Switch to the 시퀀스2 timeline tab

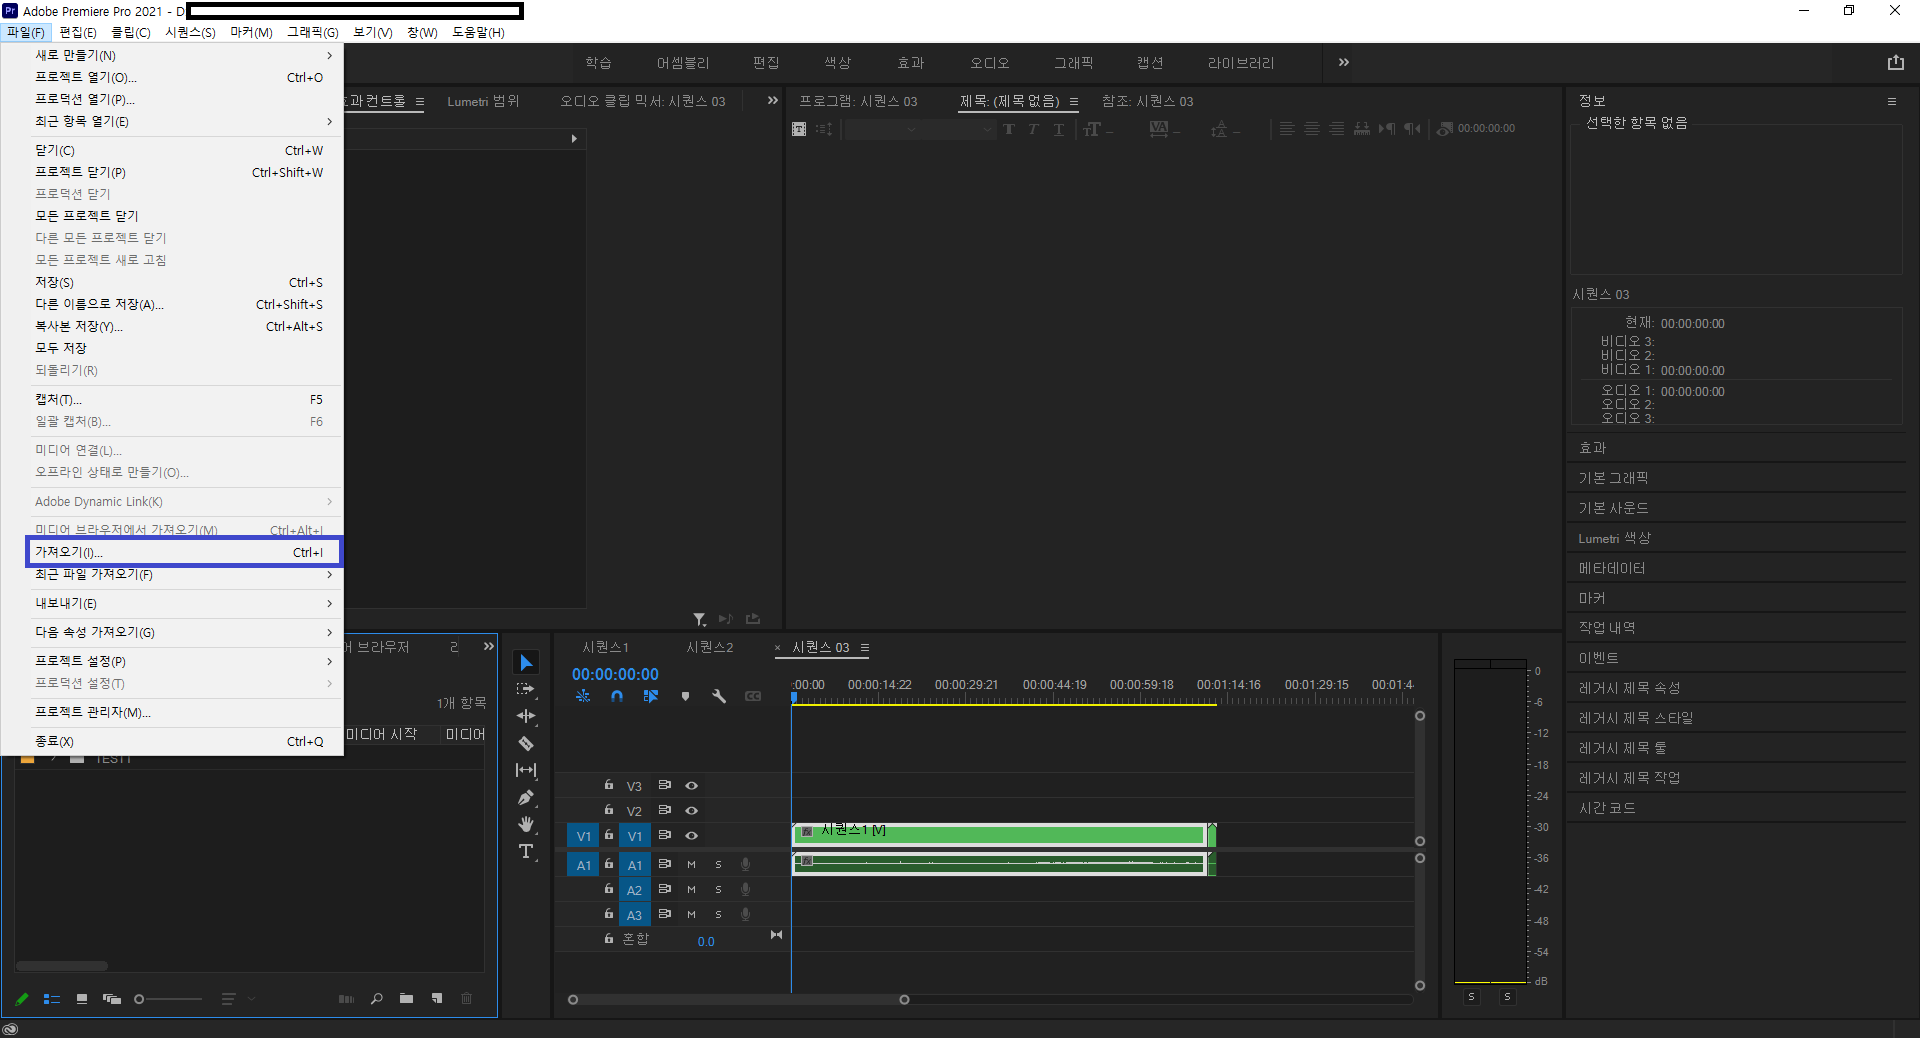coord(710,647)
